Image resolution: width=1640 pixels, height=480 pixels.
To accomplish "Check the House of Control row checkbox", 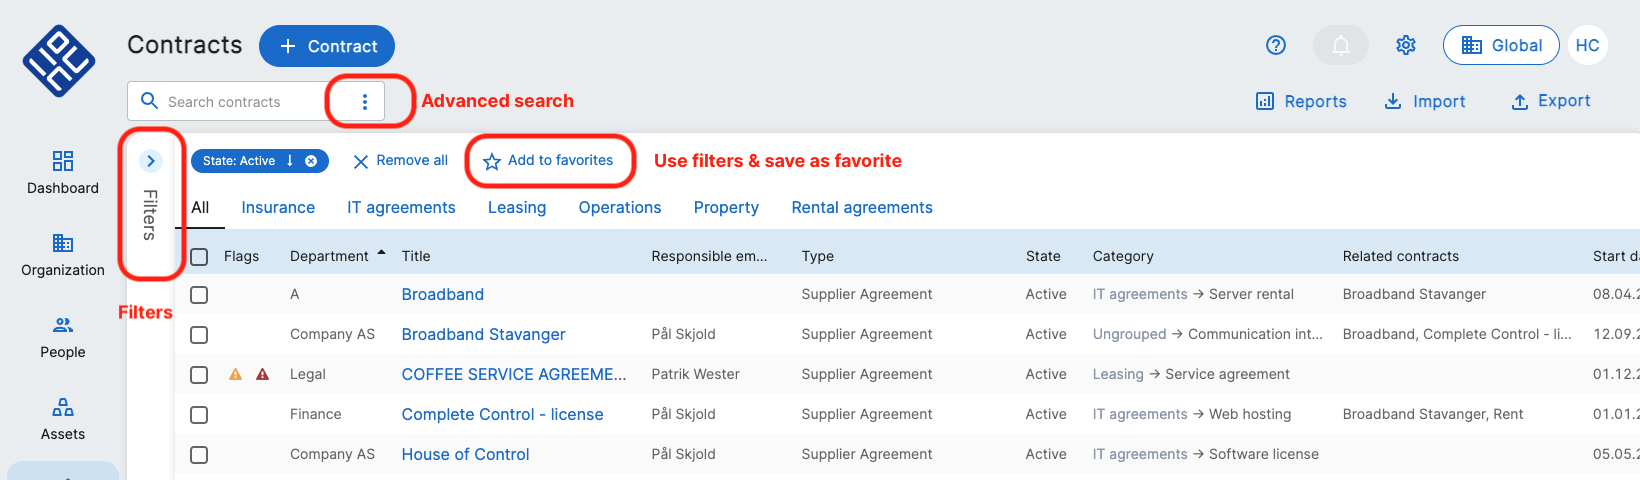I will point(199,455).
